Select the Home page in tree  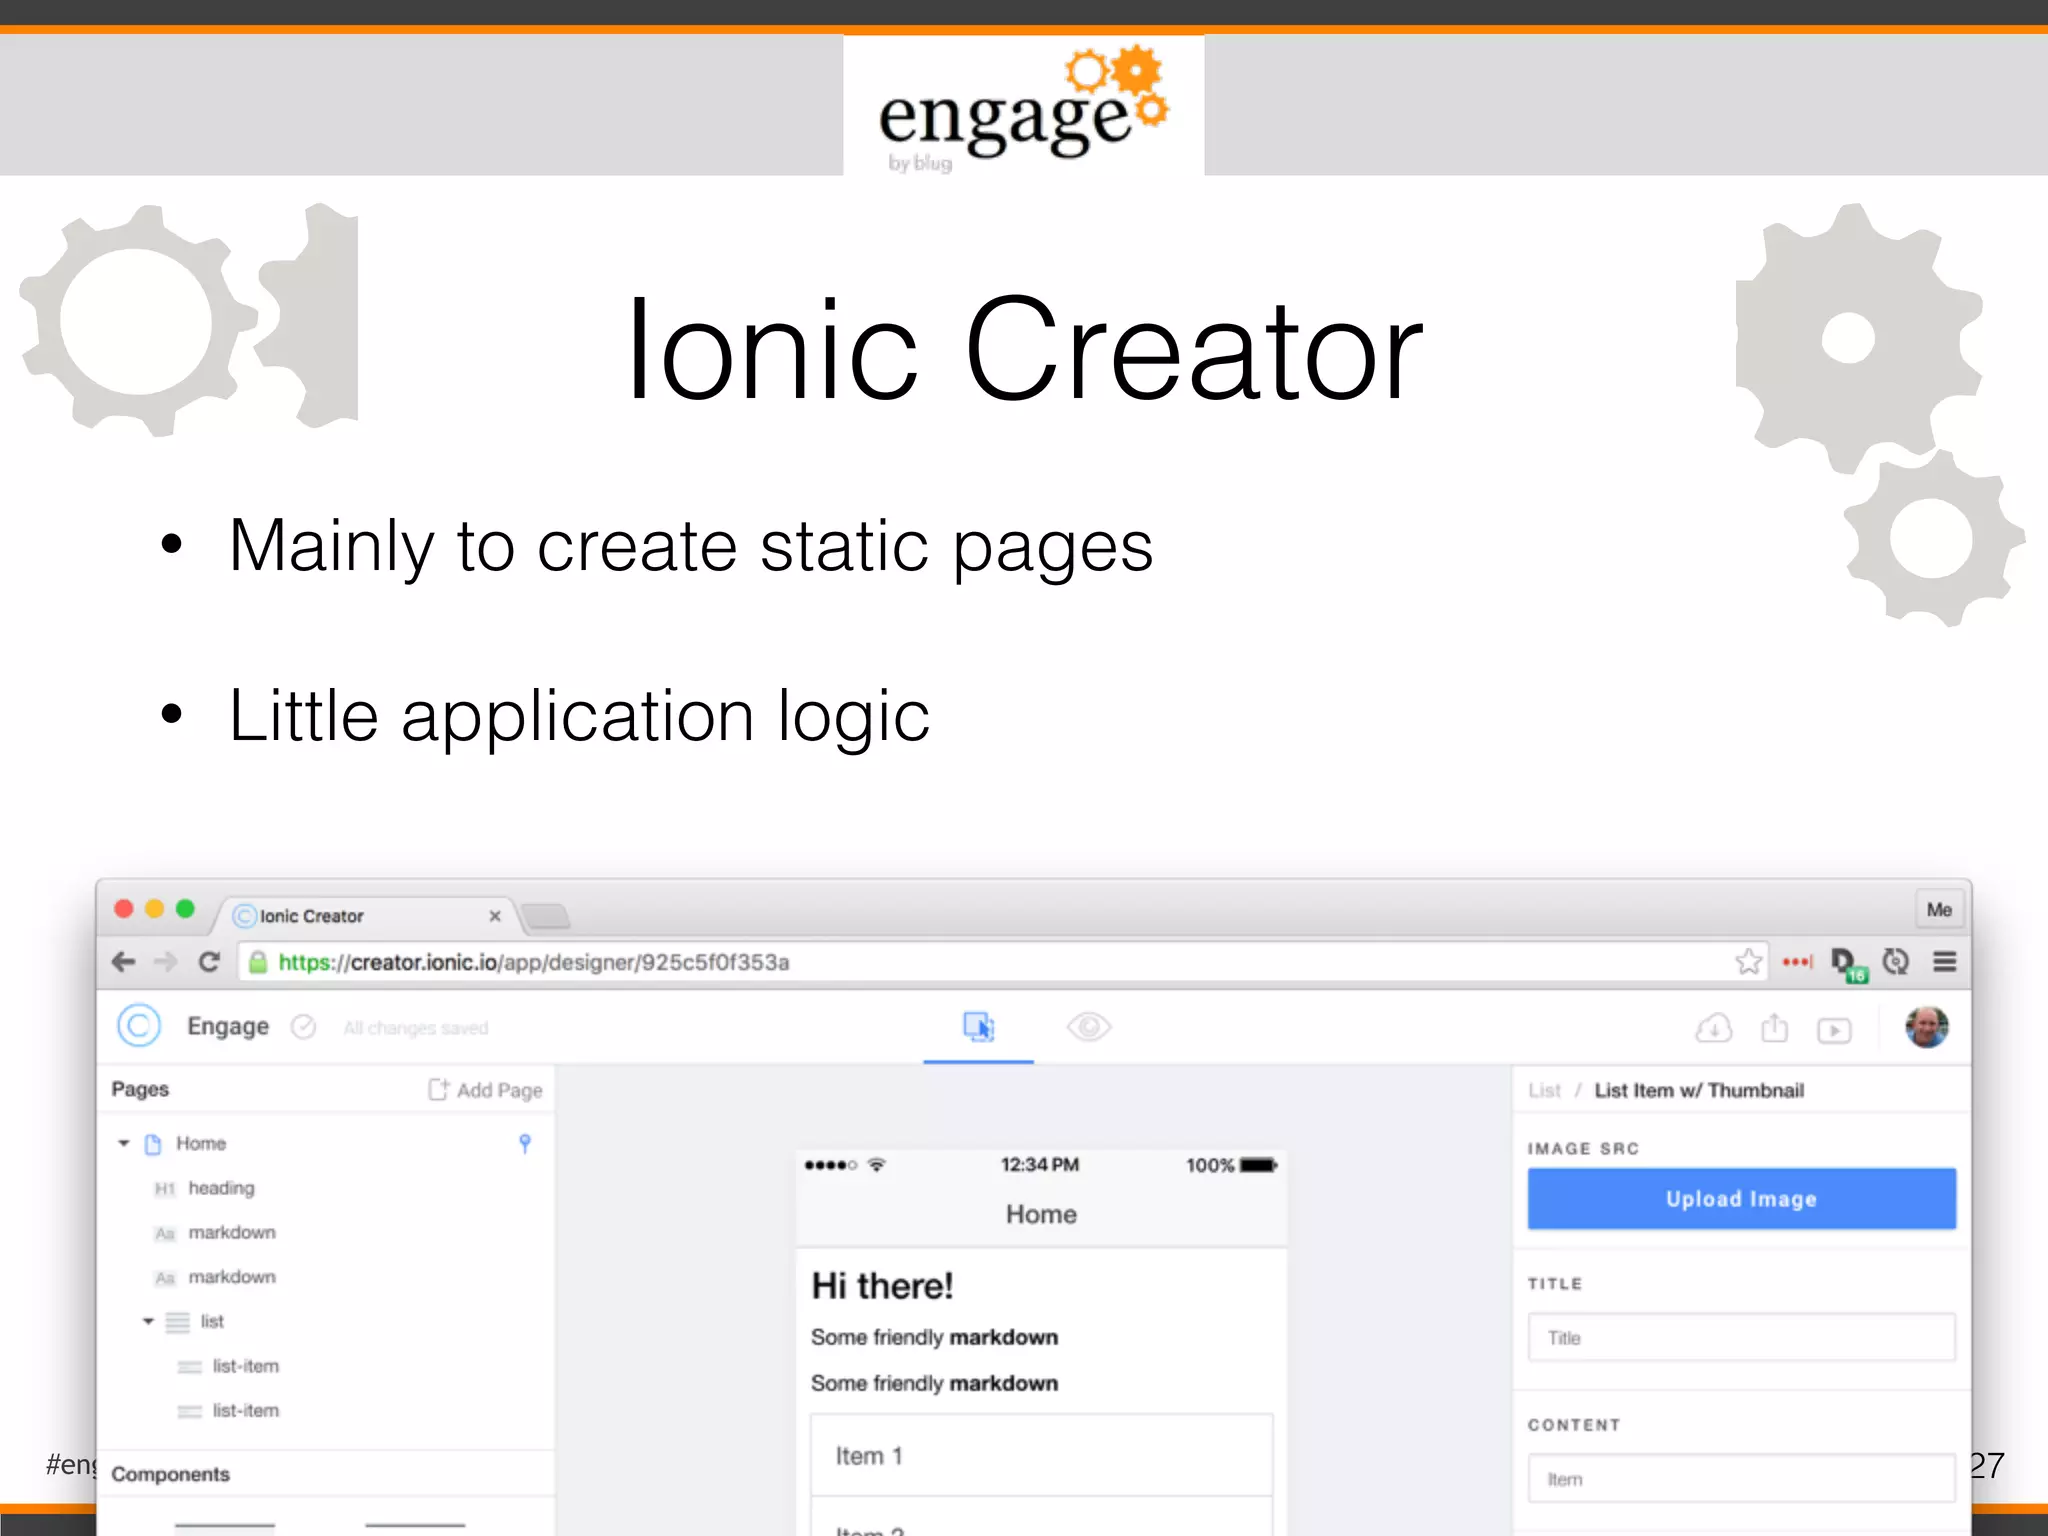(x=200, y=1143)
